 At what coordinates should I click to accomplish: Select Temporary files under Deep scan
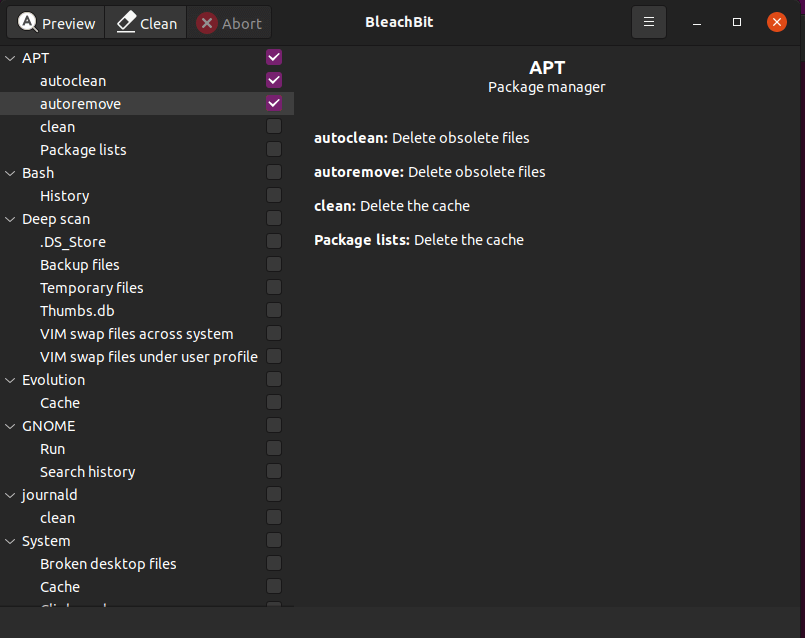click(x=91, y=287)
